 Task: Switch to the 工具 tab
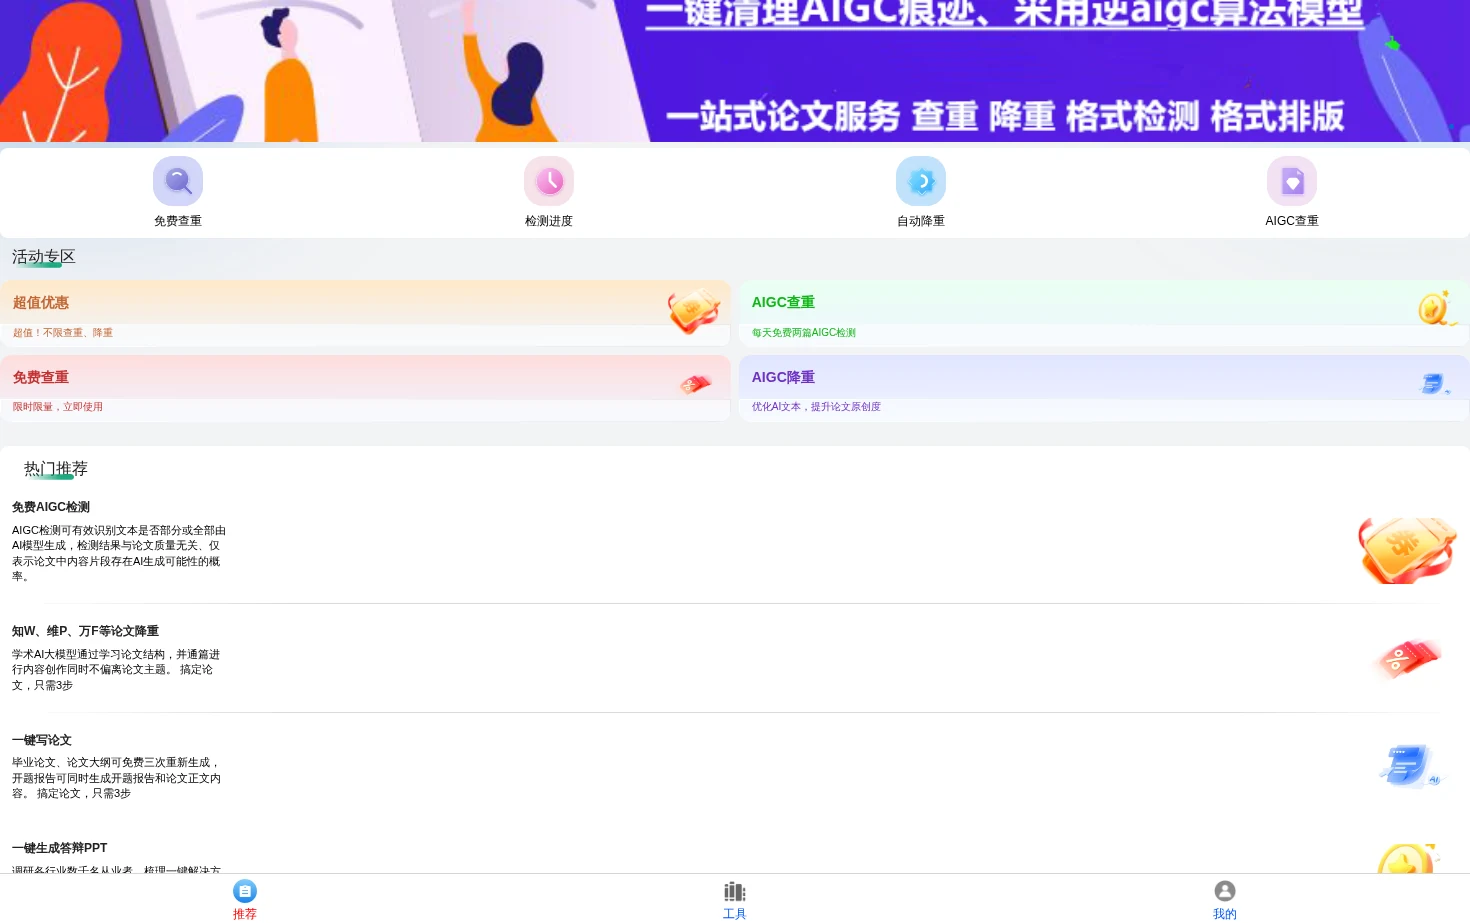pos(735,899)
